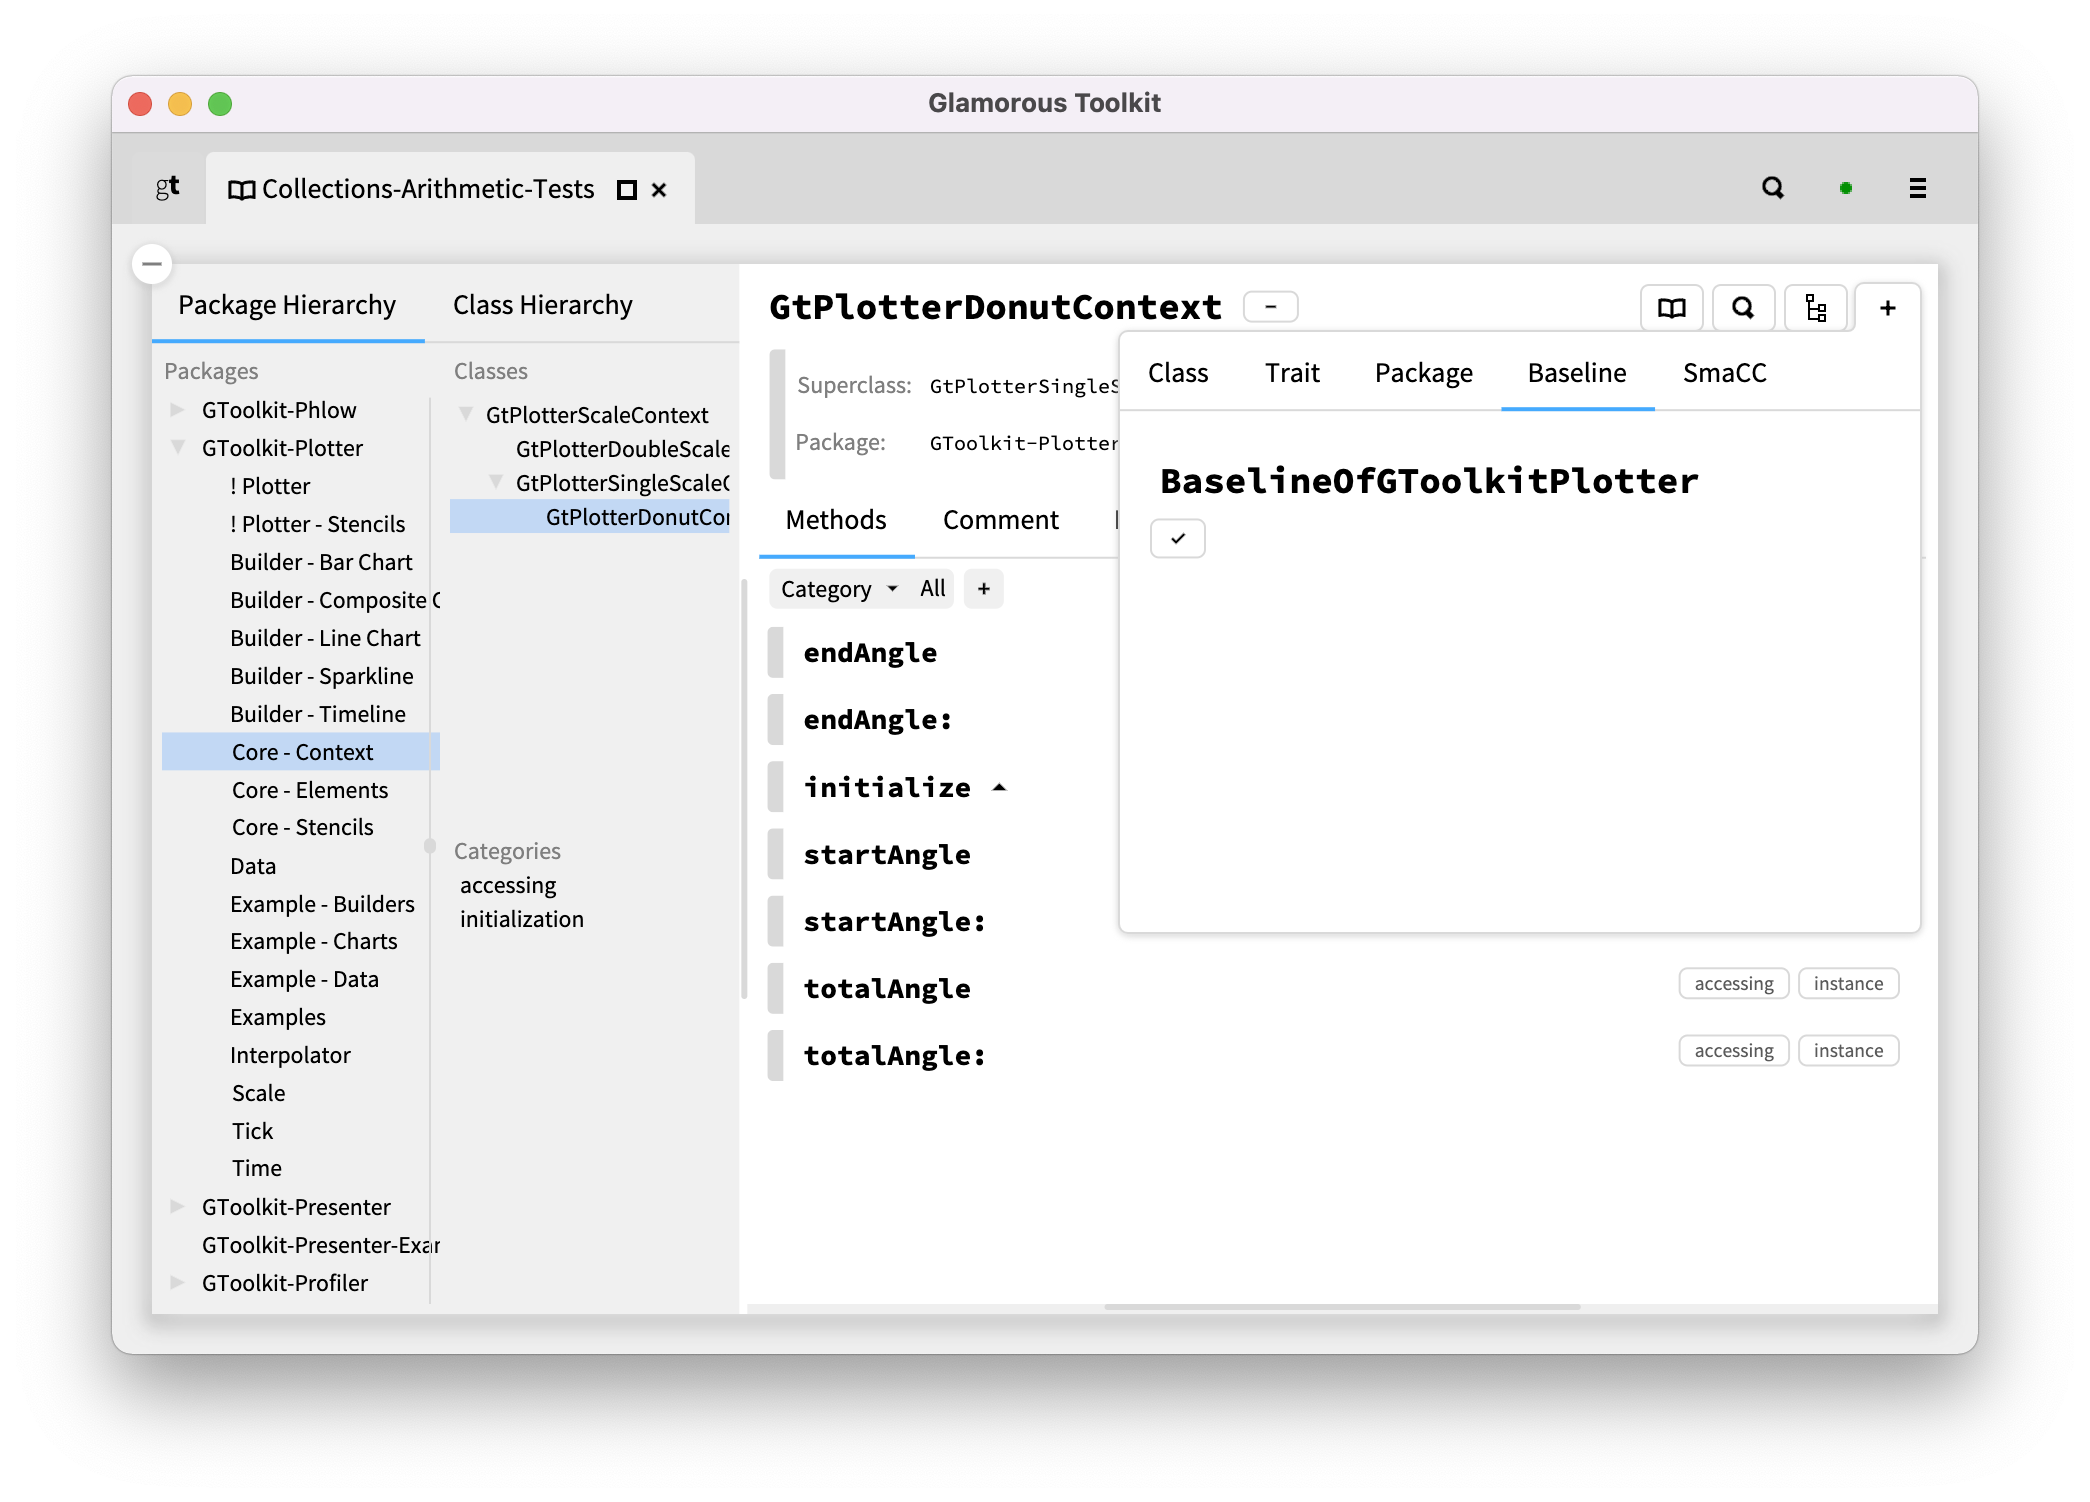Open global search from the top bar
The image size is (2090, 1502).
point(1773,188)
